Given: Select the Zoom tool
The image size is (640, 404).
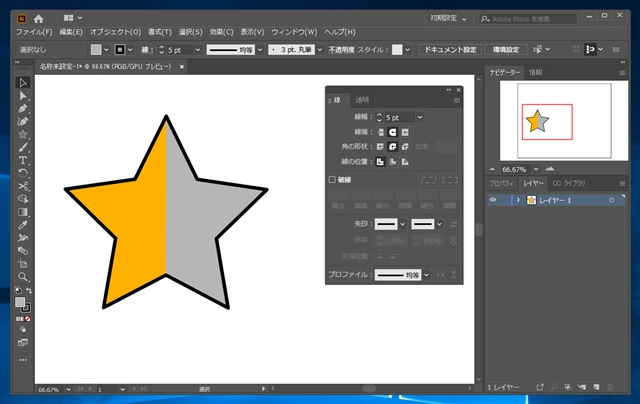Looking at the screenshot, I should click(23, 277).
